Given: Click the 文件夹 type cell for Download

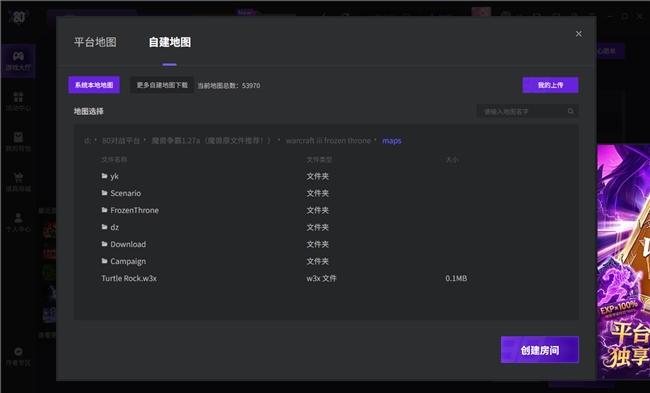Looking at the screenshot, I should pos(318,245).
